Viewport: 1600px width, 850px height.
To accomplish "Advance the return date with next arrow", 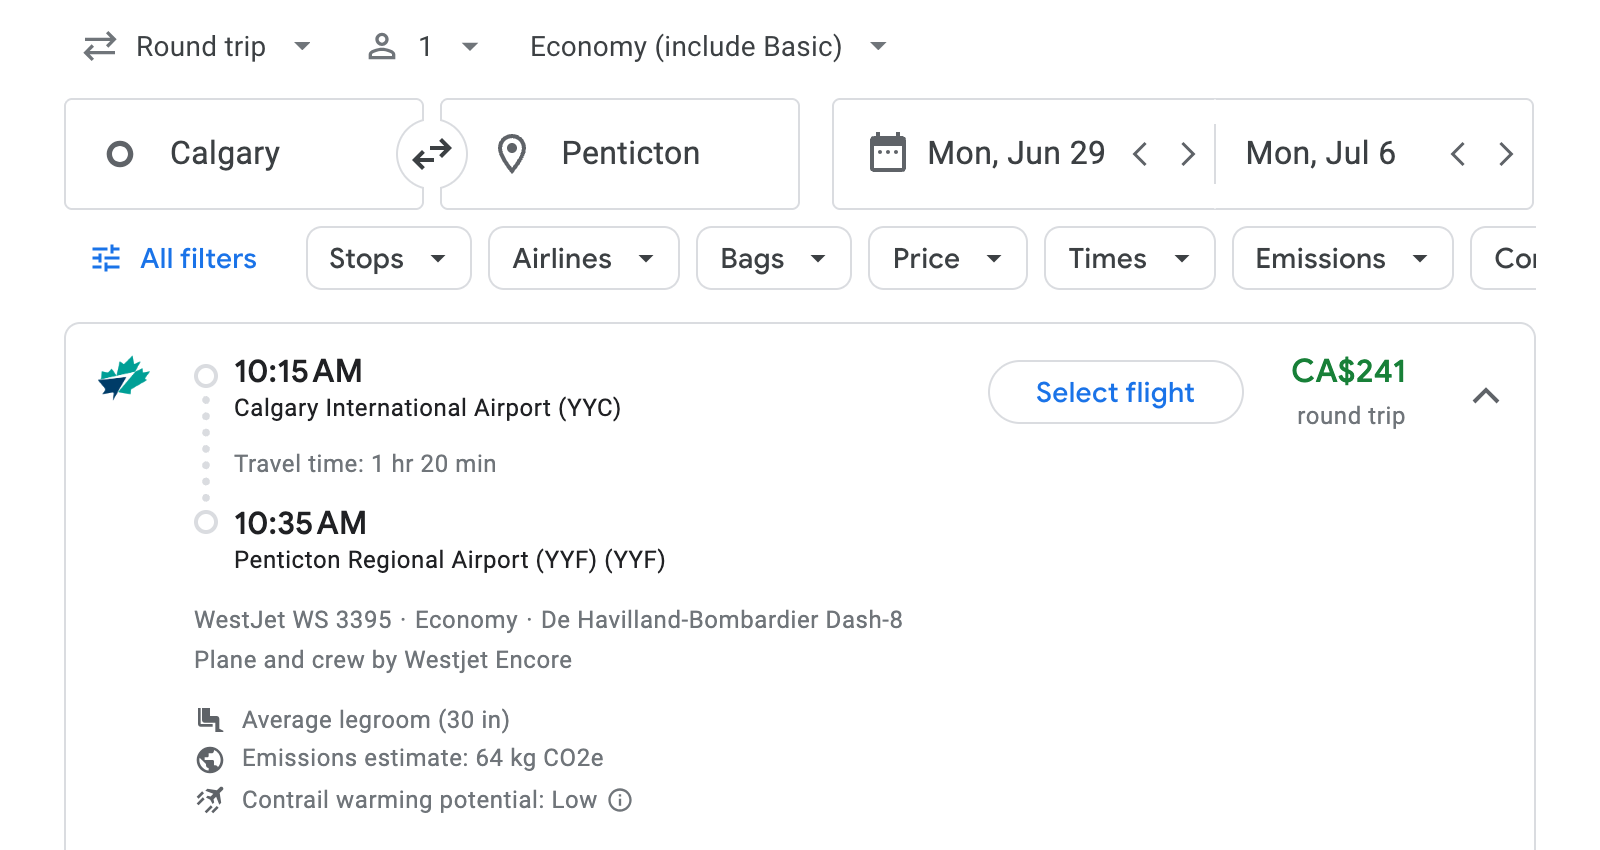I will (x=1507, y=153).
